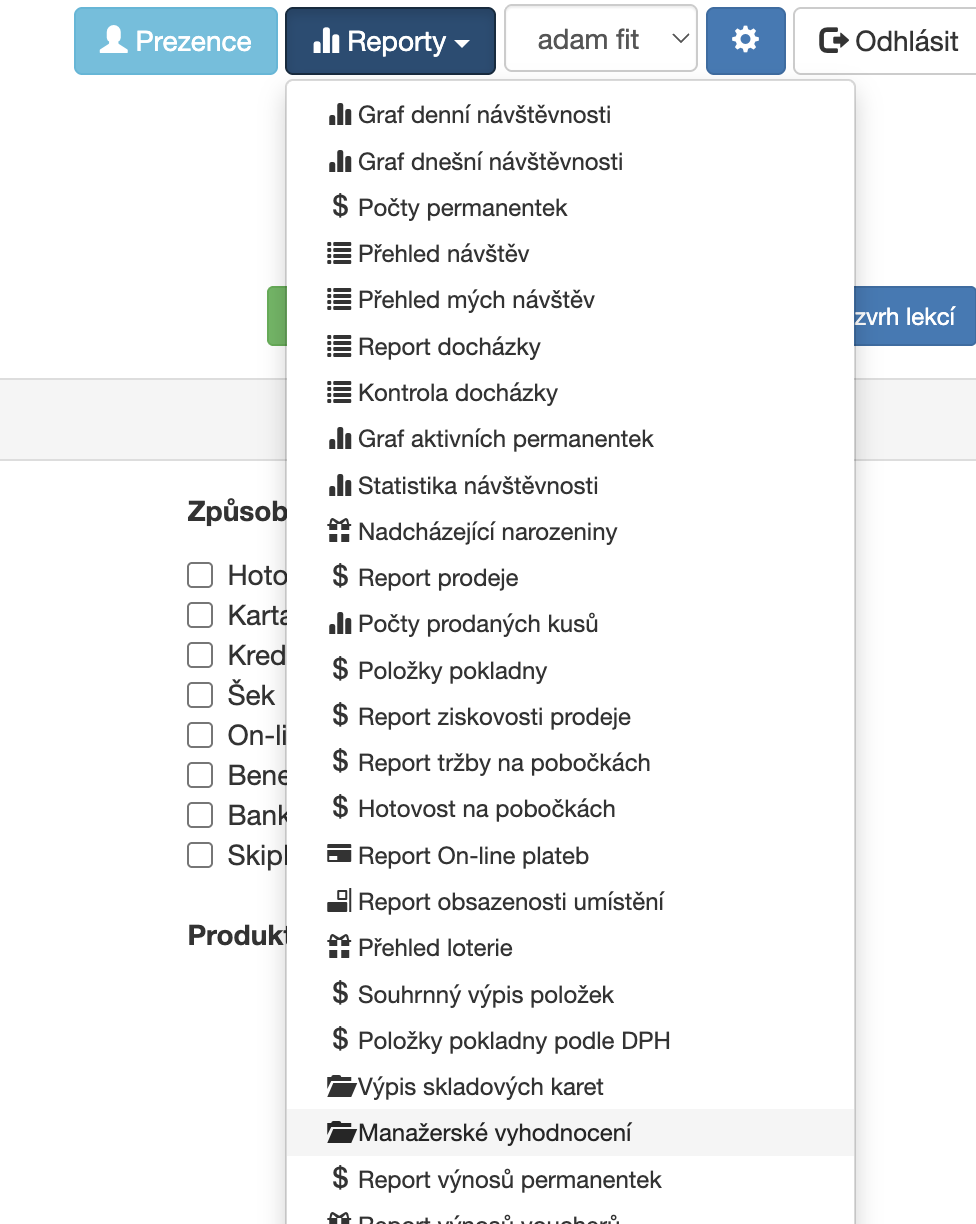Tick the Skip payment checkbox at list bottom

click(x=200, y=855)
